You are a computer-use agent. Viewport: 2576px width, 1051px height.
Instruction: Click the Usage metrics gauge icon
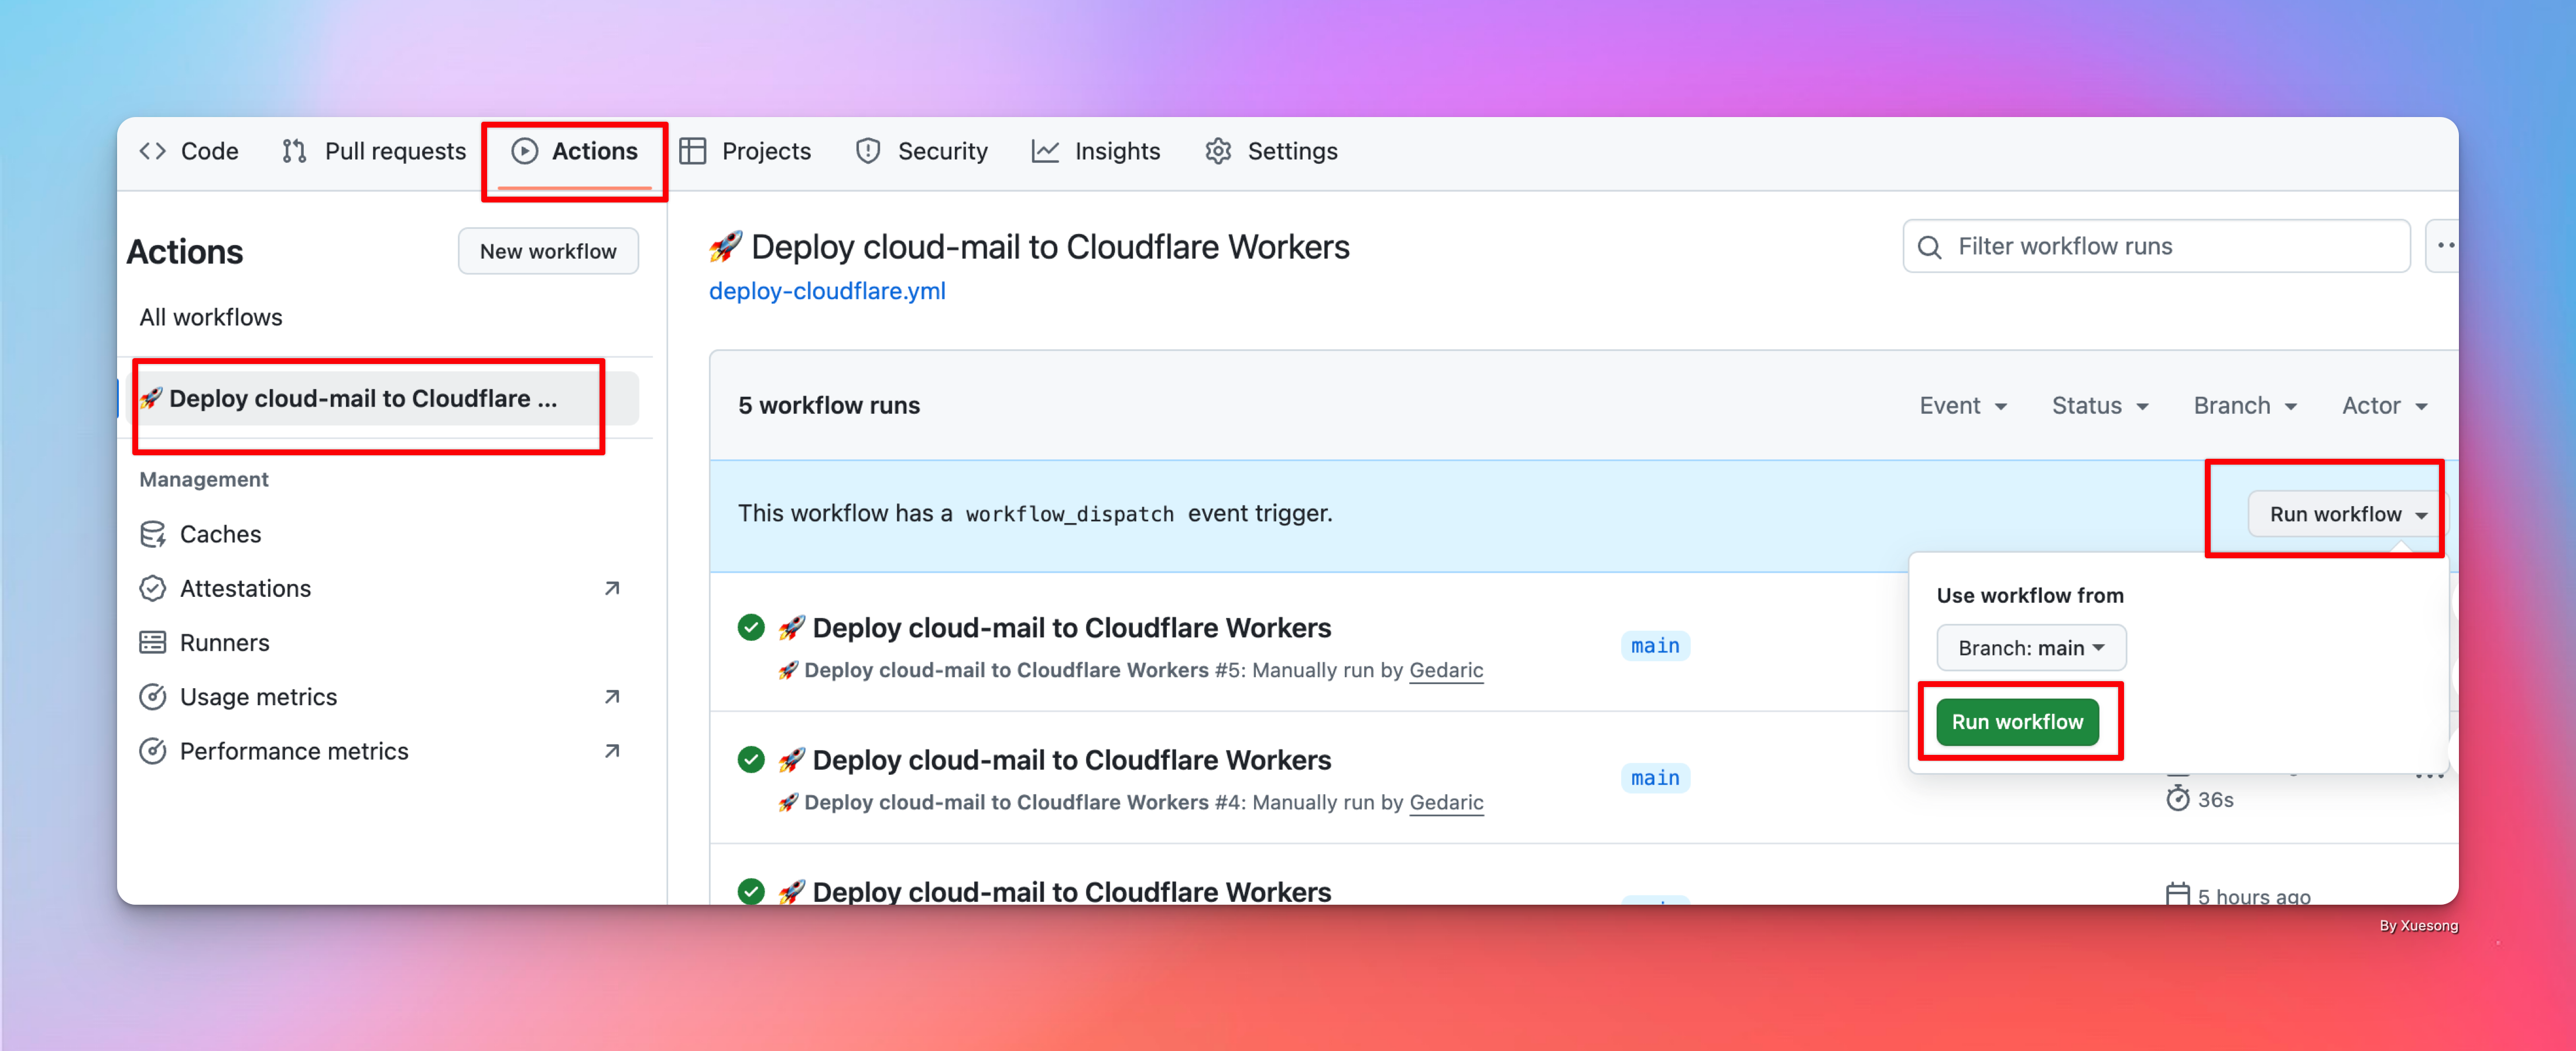coord(153,696)
